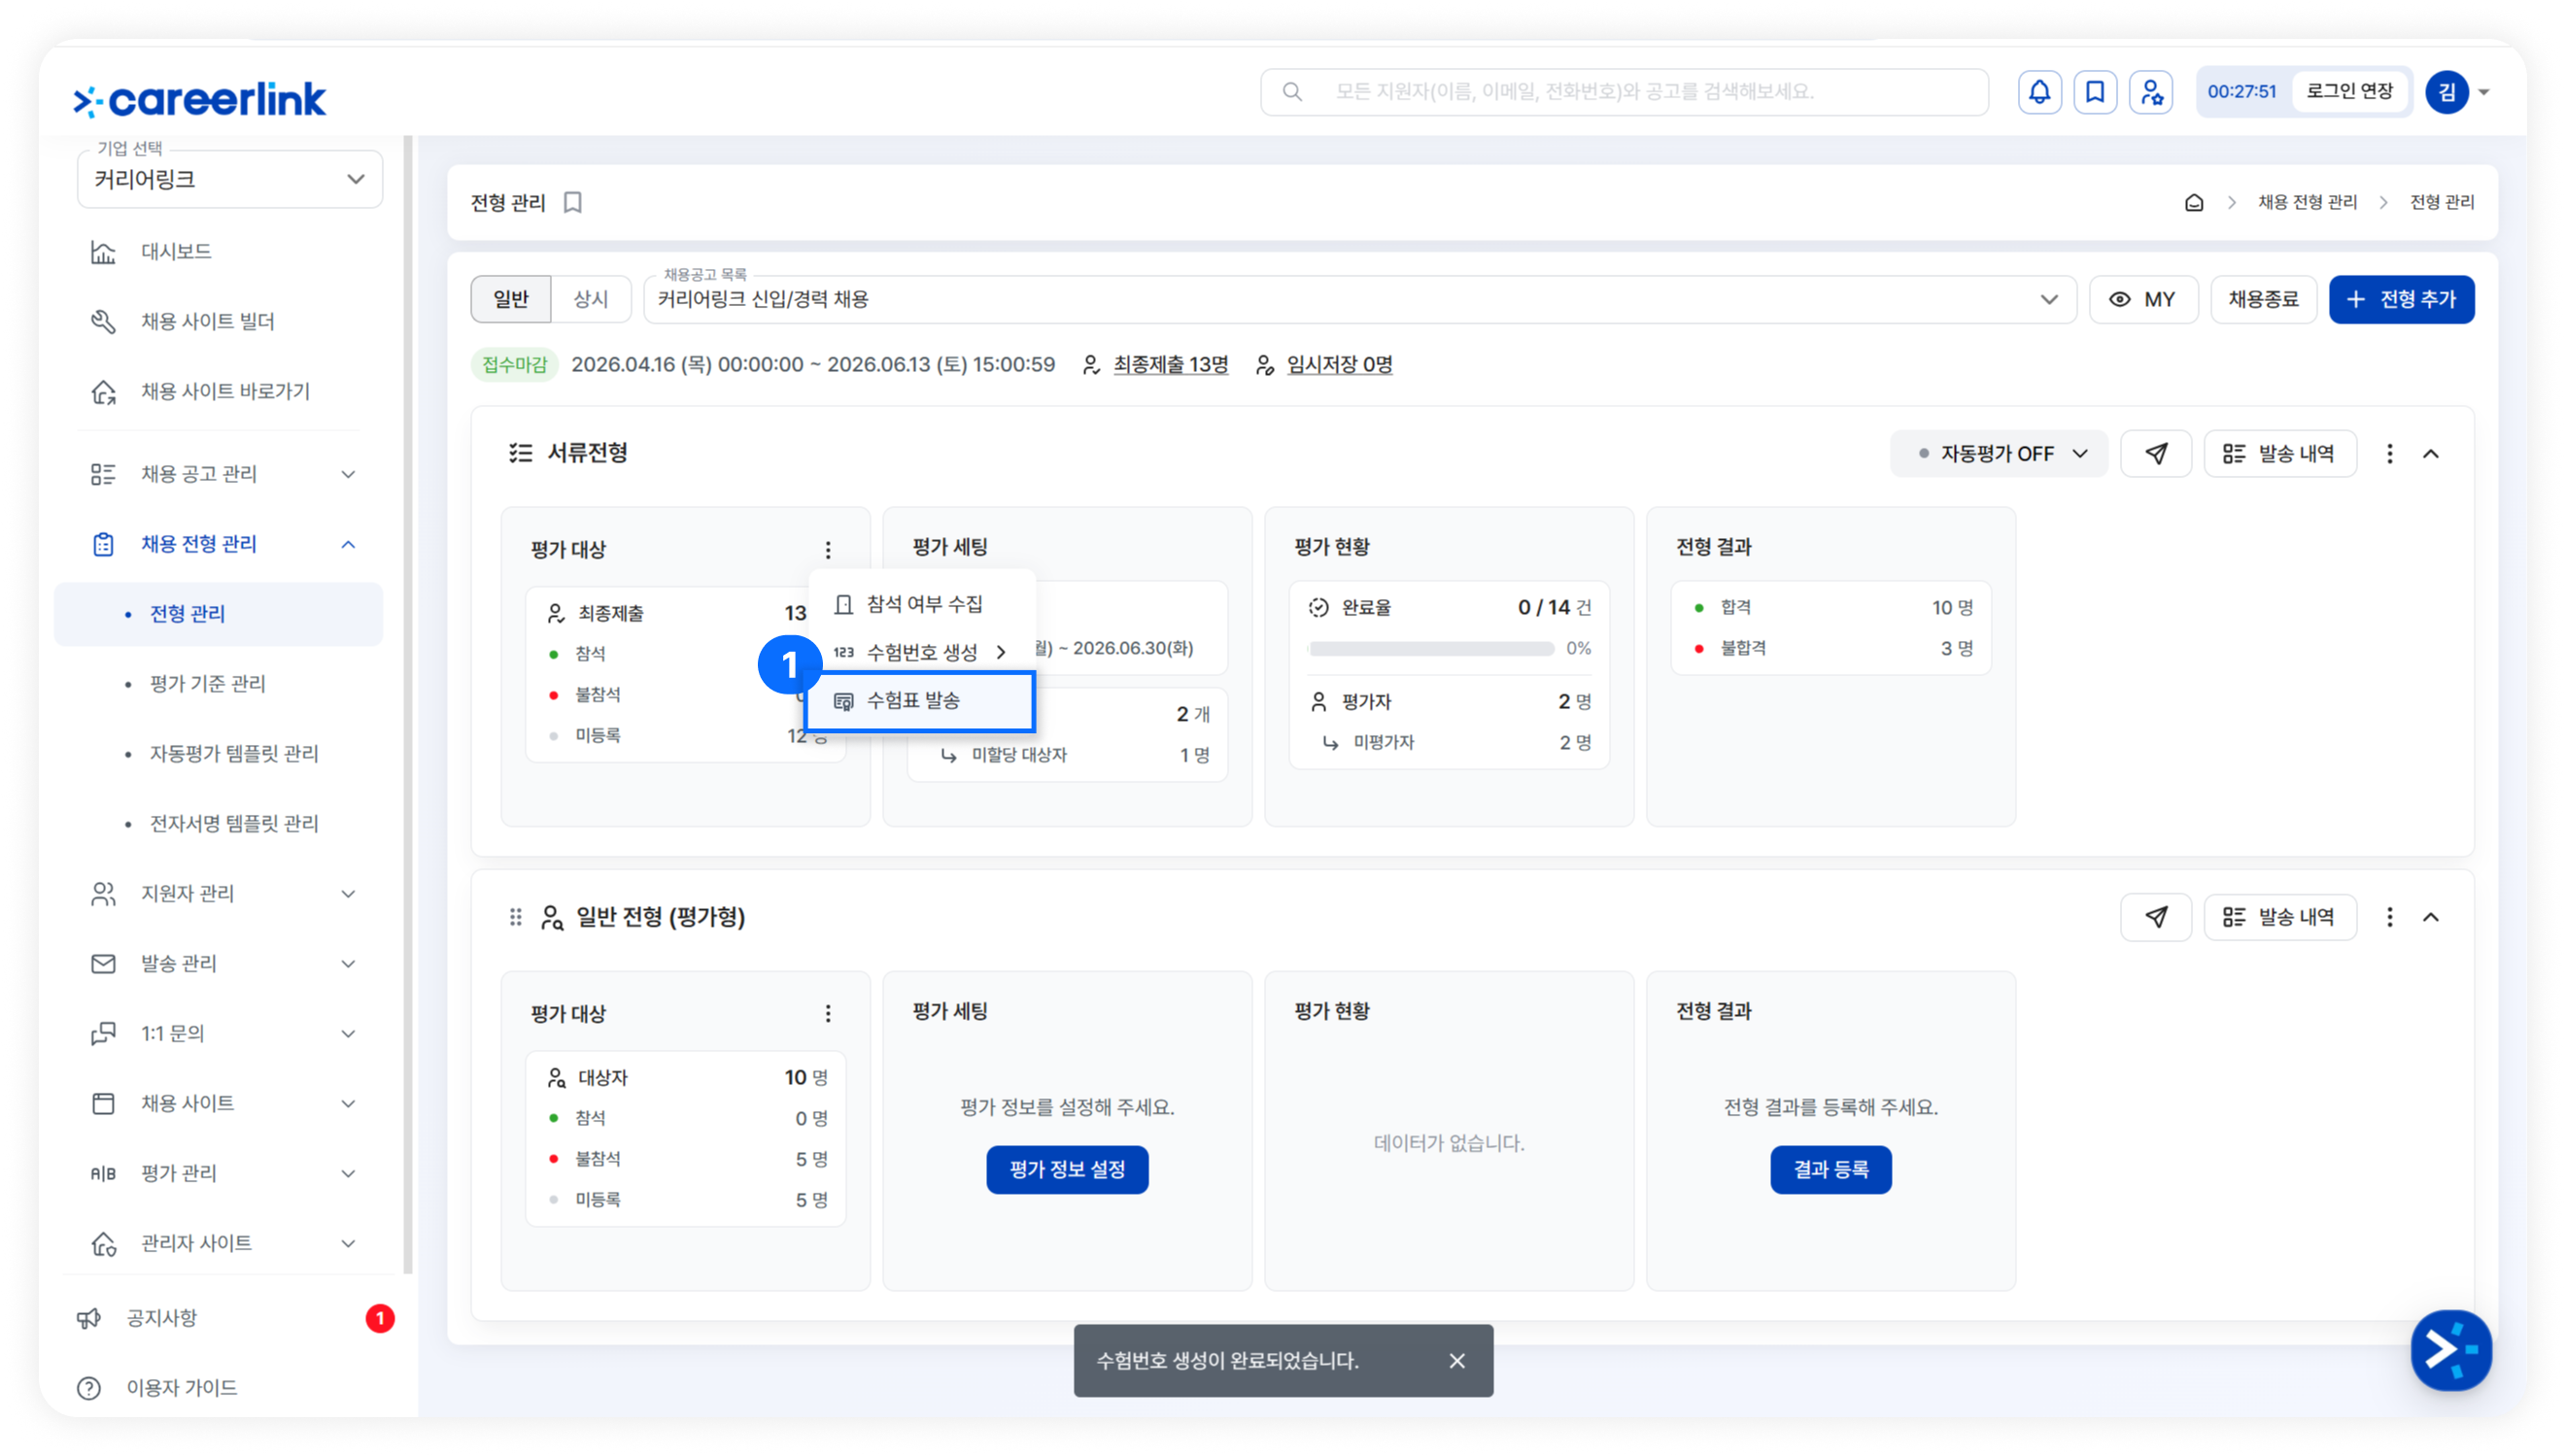Click the 결과 등록 button
This screenshot has height=1456, width=2566.
point(1830,1170)
